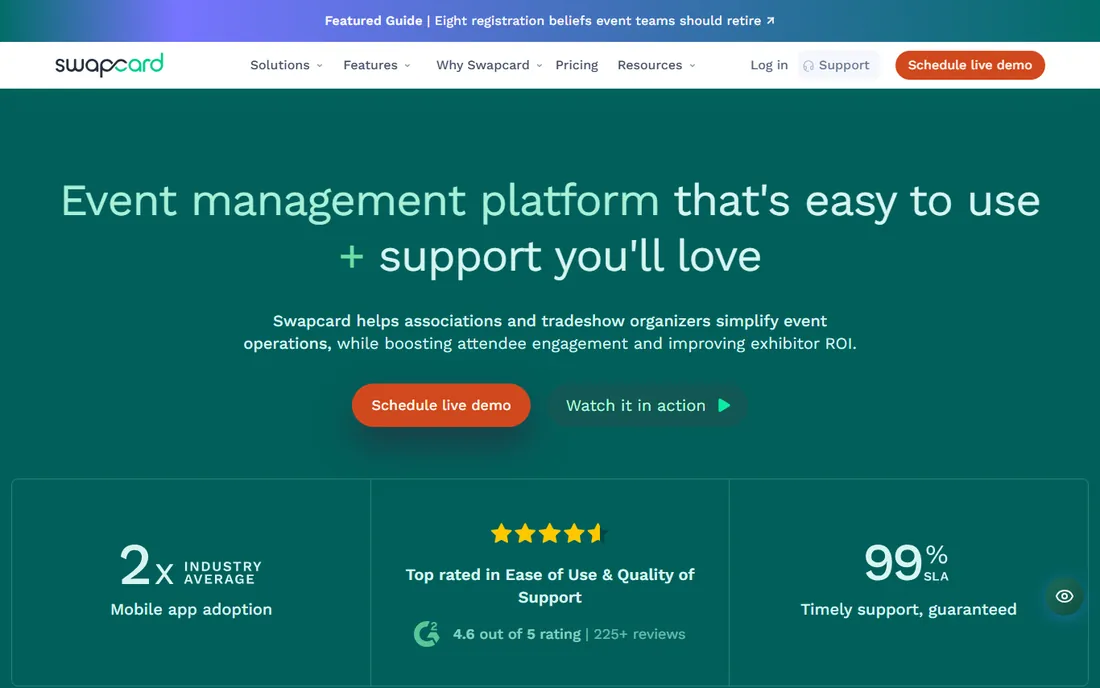Open the Support link
The image size is (1100, 688).
(838, 65)
